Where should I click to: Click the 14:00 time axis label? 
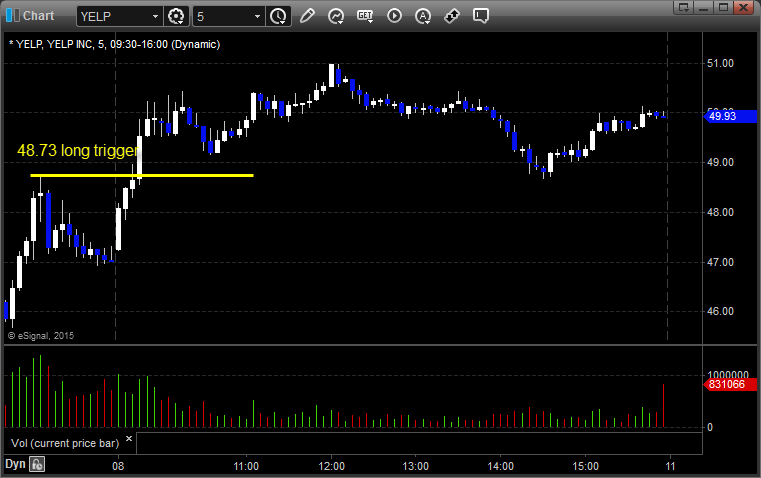[x=500, y=466]
